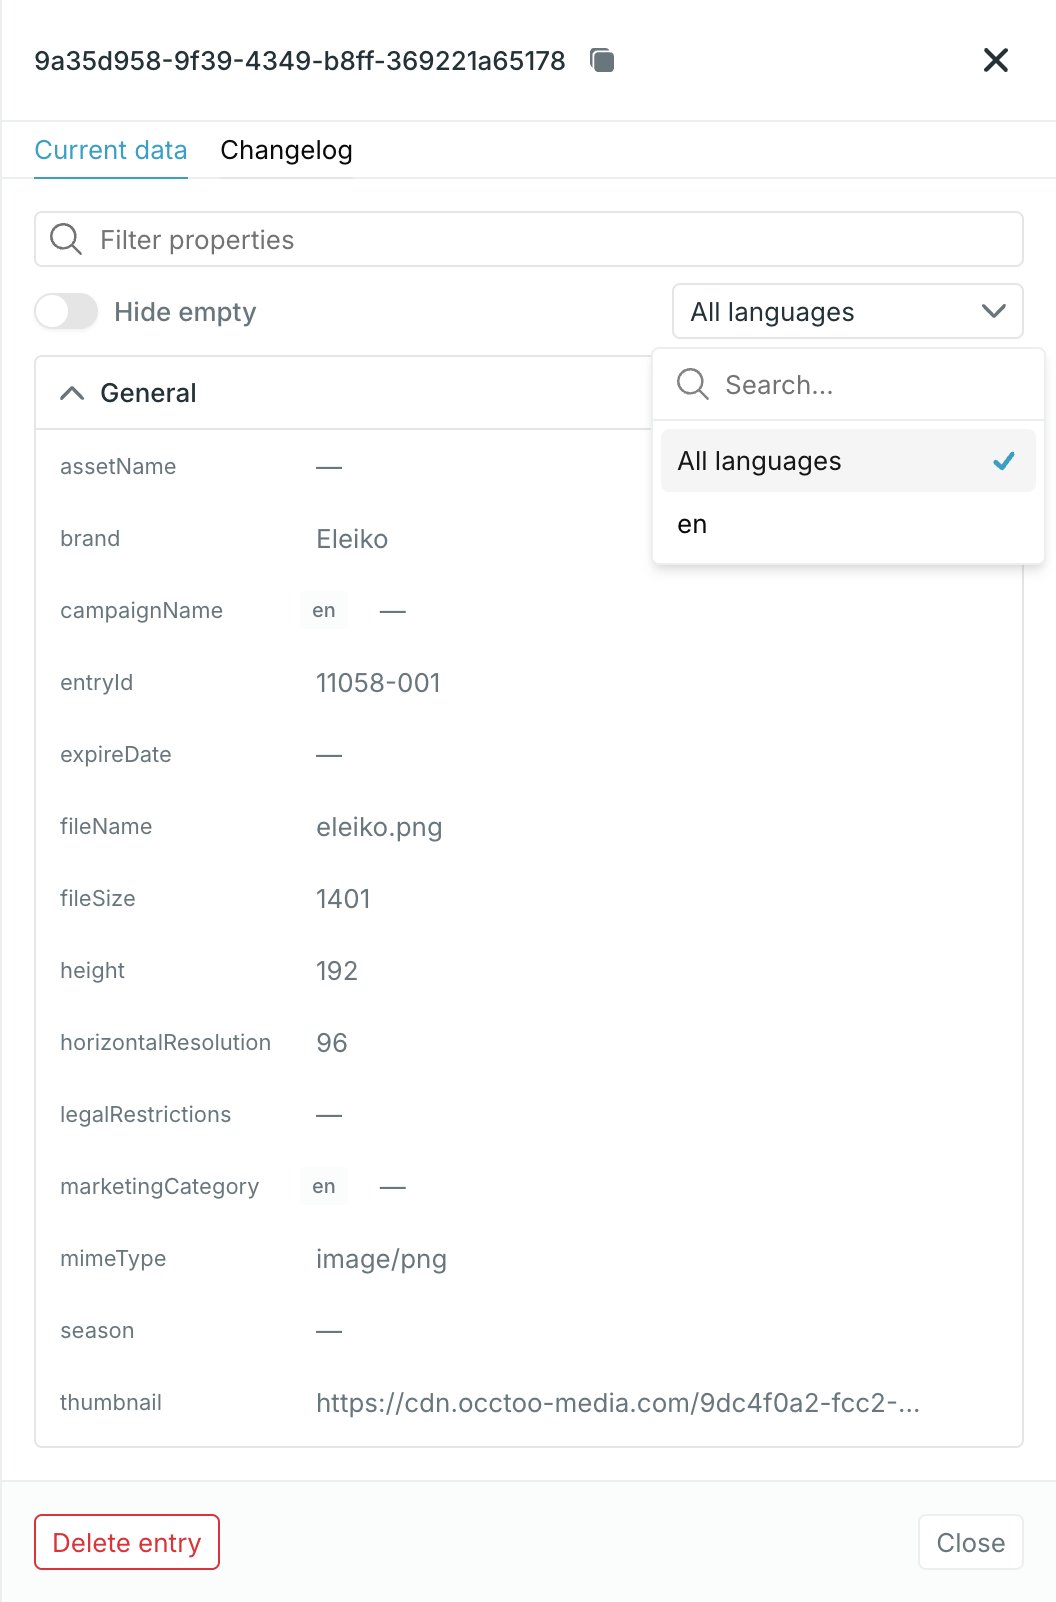Click the assetName property label
The image size is (1056, 1602).
[x=118, y=467]
